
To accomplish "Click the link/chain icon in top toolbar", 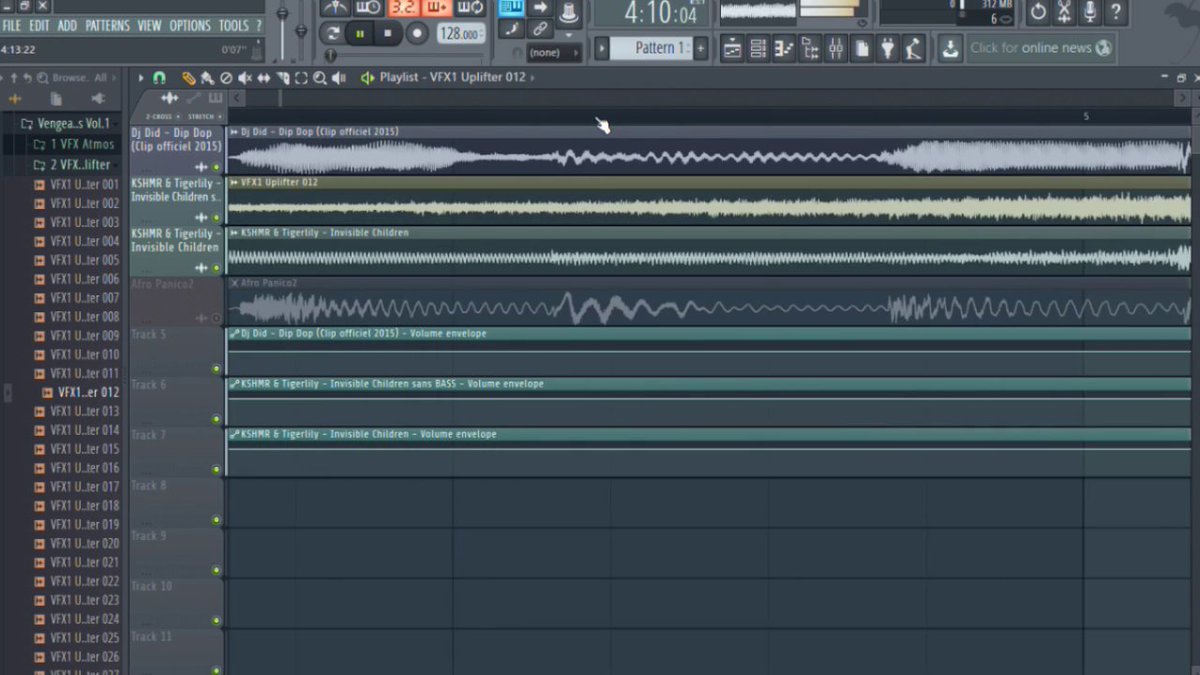I will (540, 28).
